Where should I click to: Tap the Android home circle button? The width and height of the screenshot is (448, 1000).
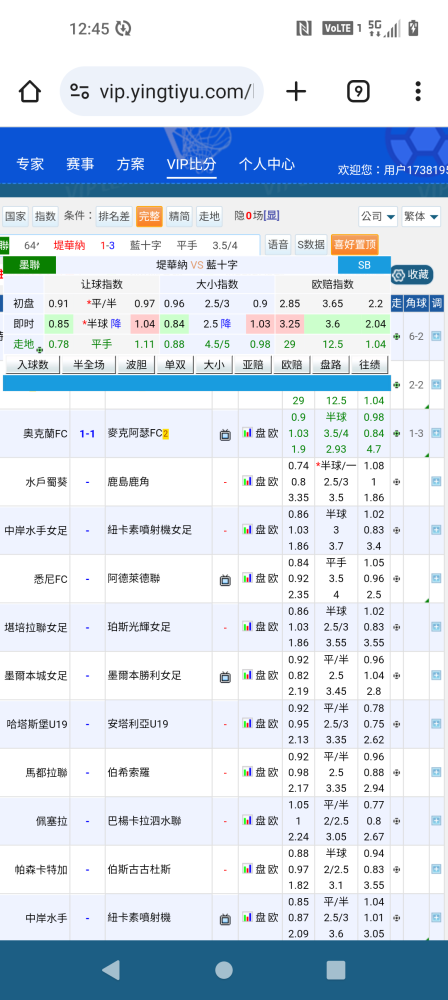(x=224, y=970)
